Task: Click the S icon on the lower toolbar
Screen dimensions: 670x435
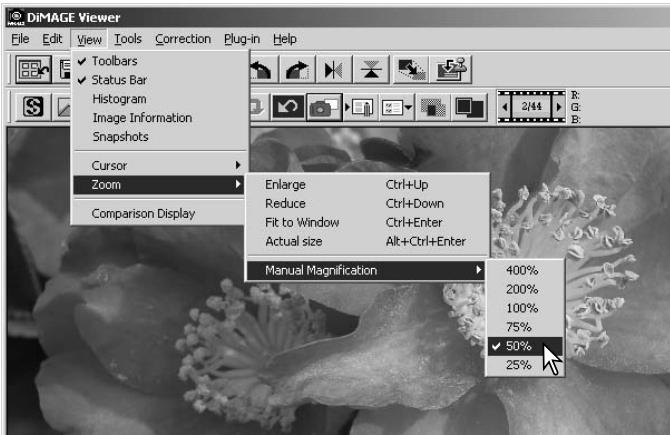Action: (33, 107)
